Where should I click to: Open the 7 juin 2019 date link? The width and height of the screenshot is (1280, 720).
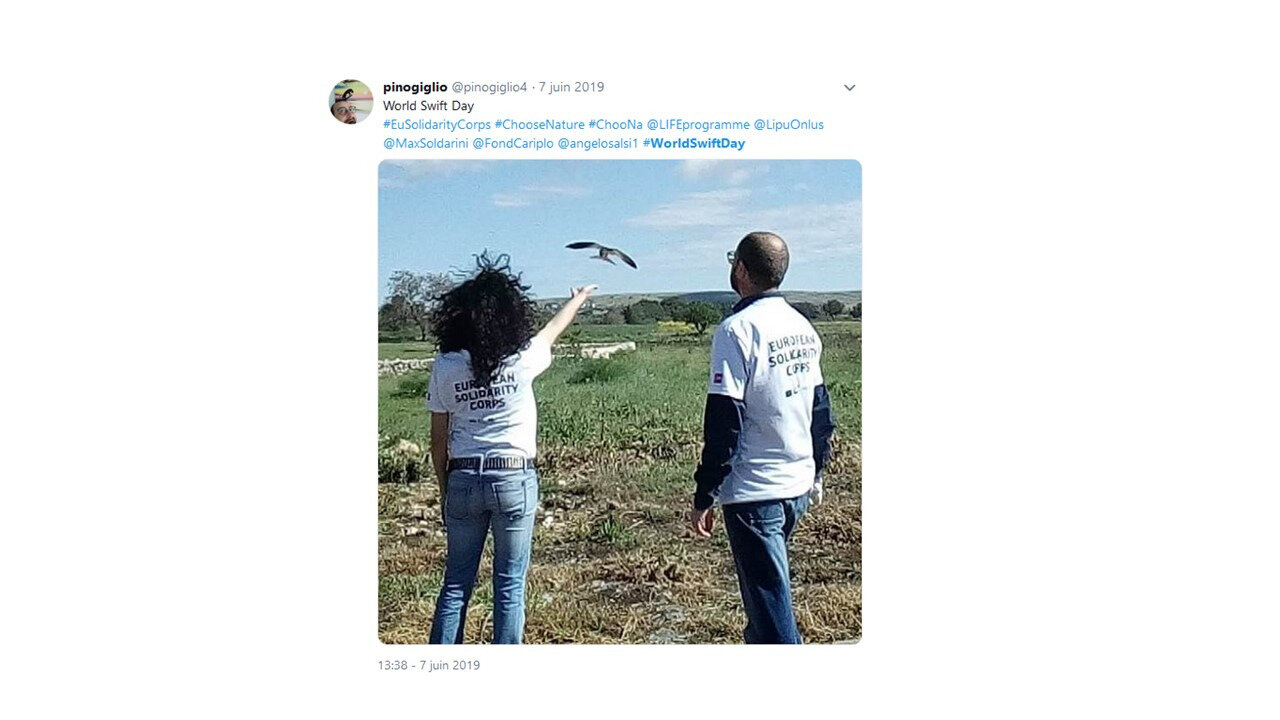click(571, 87)
